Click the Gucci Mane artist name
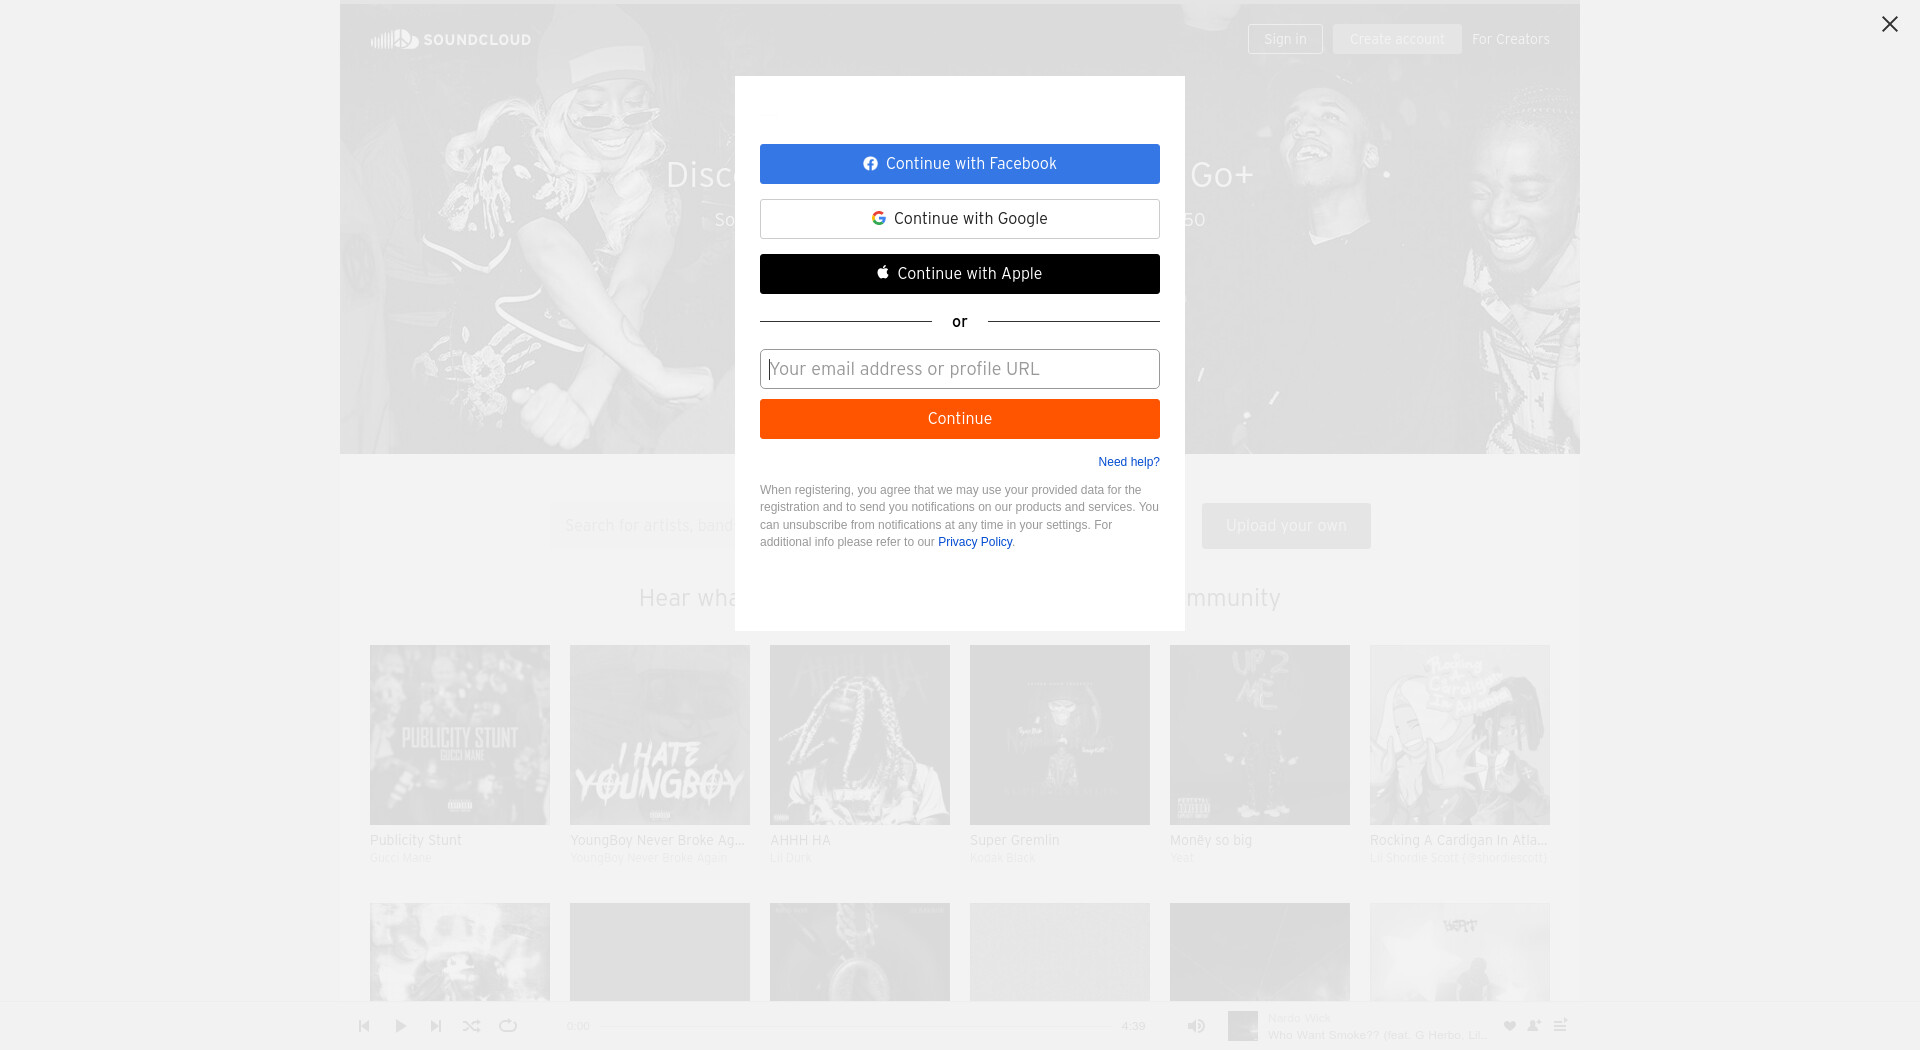 pos(401,858)
